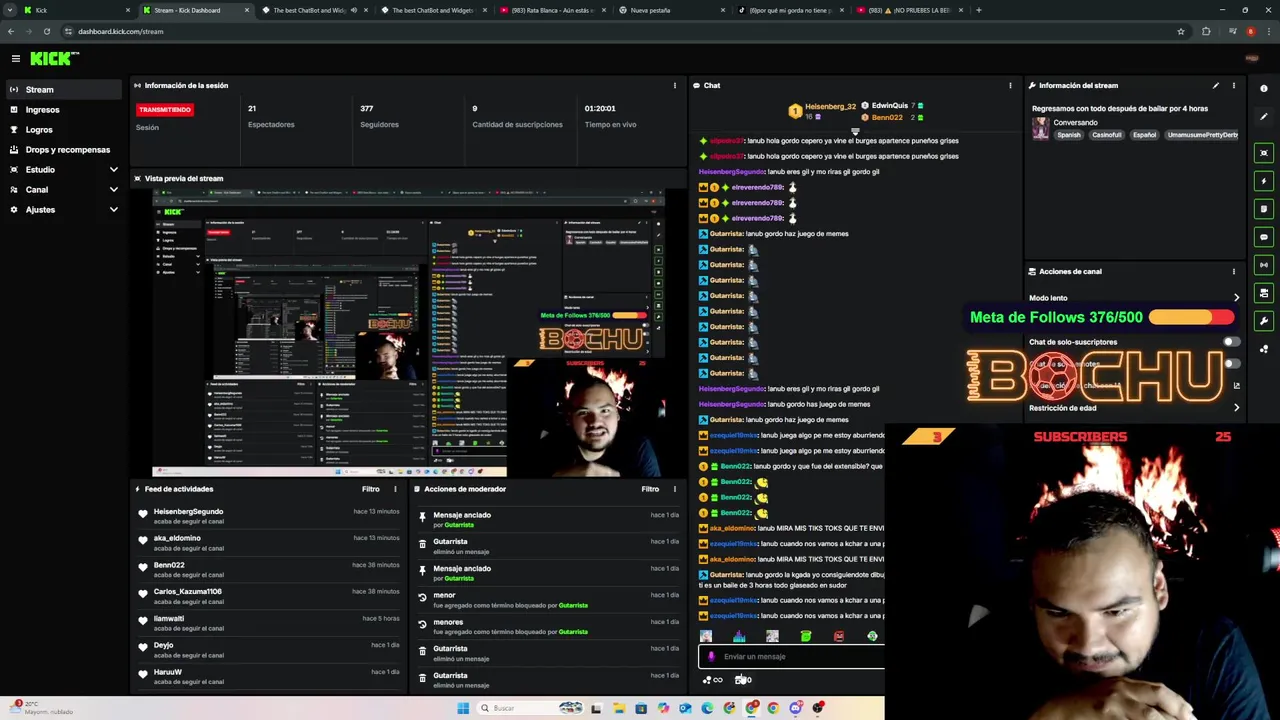1280x720 pixels.
Task: Click the '01:20:01' Tiempo en vivo value
Action: point(600,108)
